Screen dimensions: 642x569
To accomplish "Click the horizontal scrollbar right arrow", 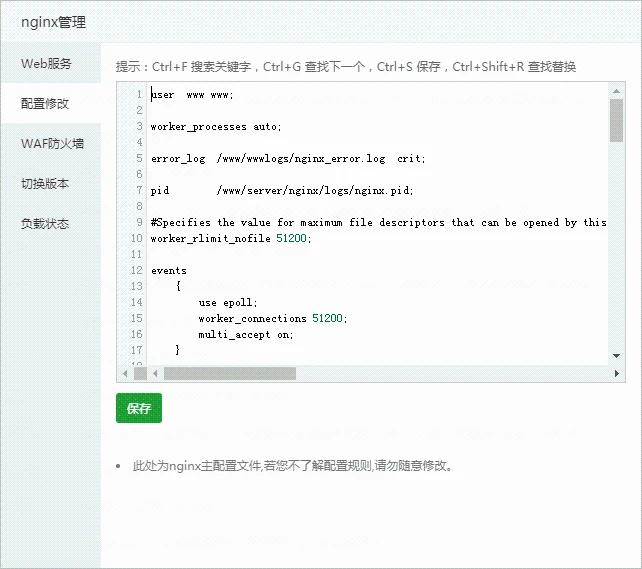I will pos(617,373).
